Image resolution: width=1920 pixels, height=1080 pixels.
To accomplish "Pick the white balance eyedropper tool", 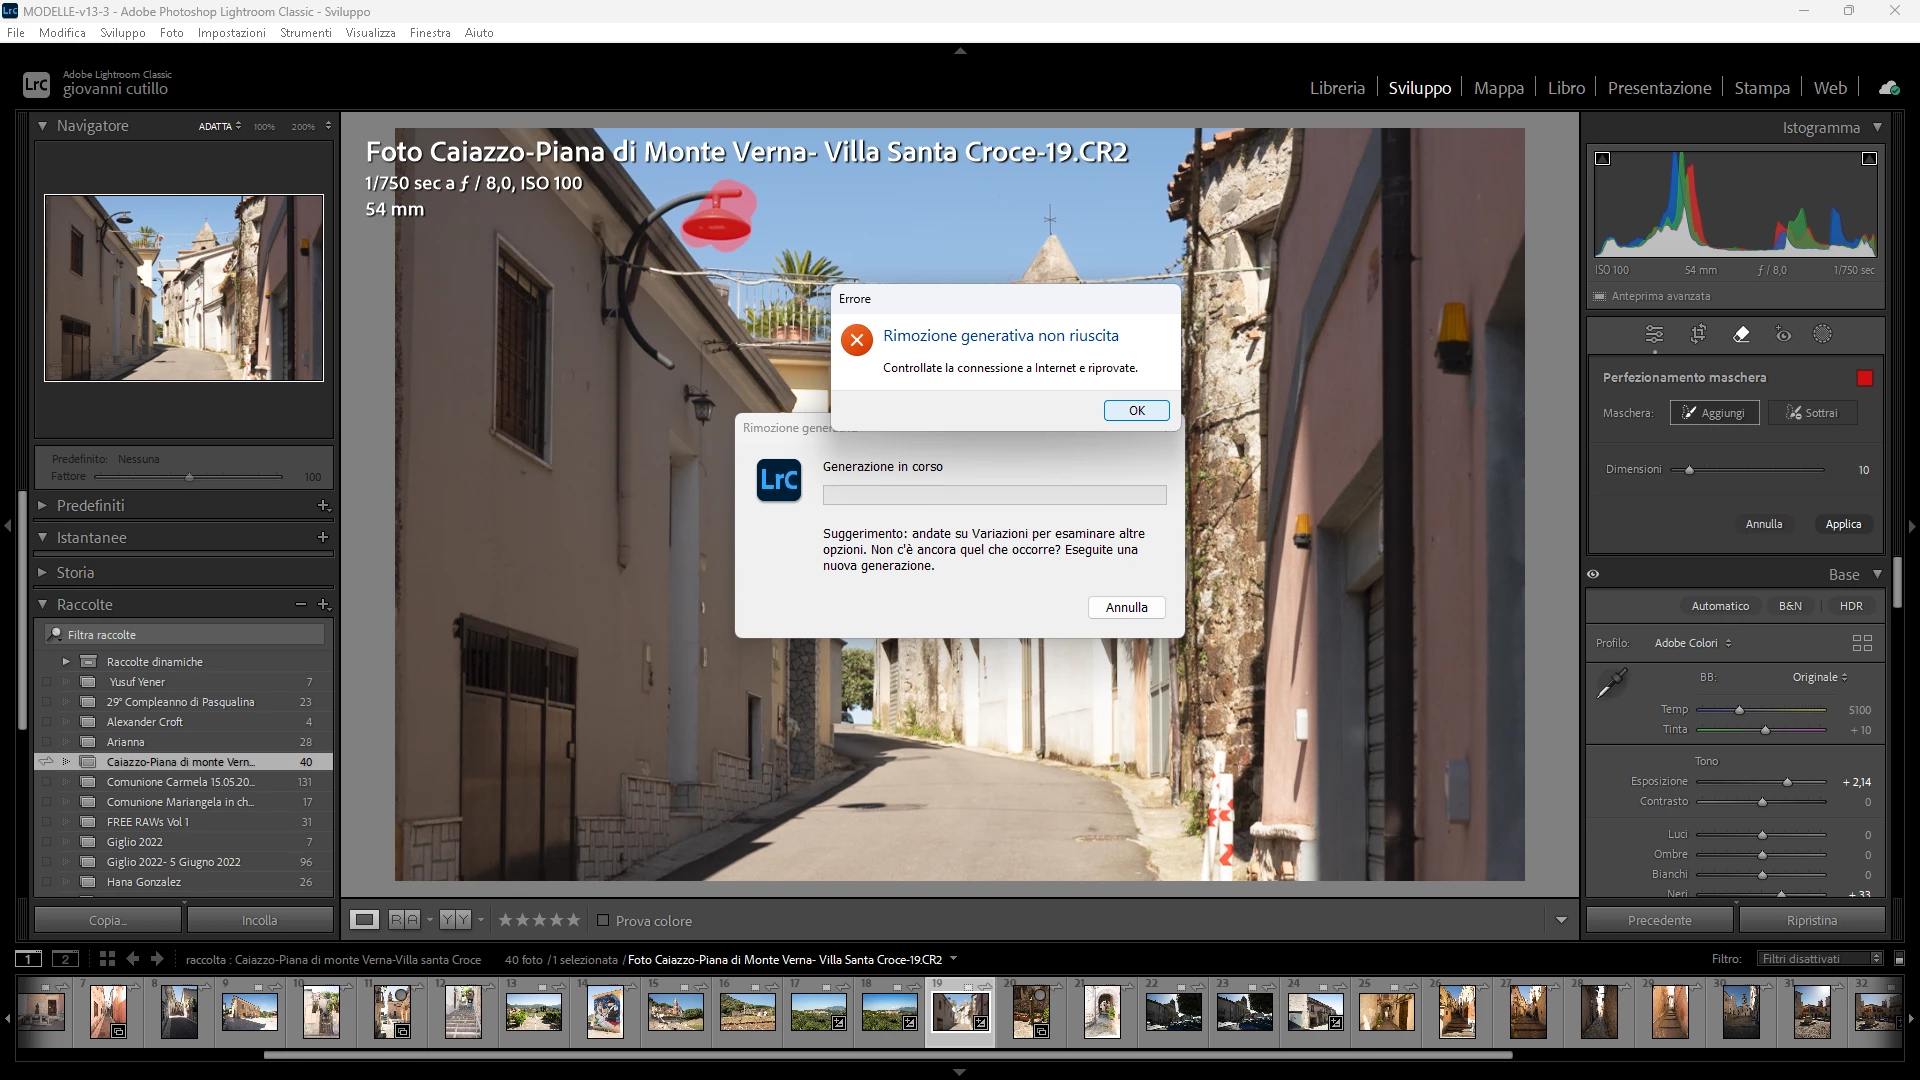I will [x=1611, y=684].
